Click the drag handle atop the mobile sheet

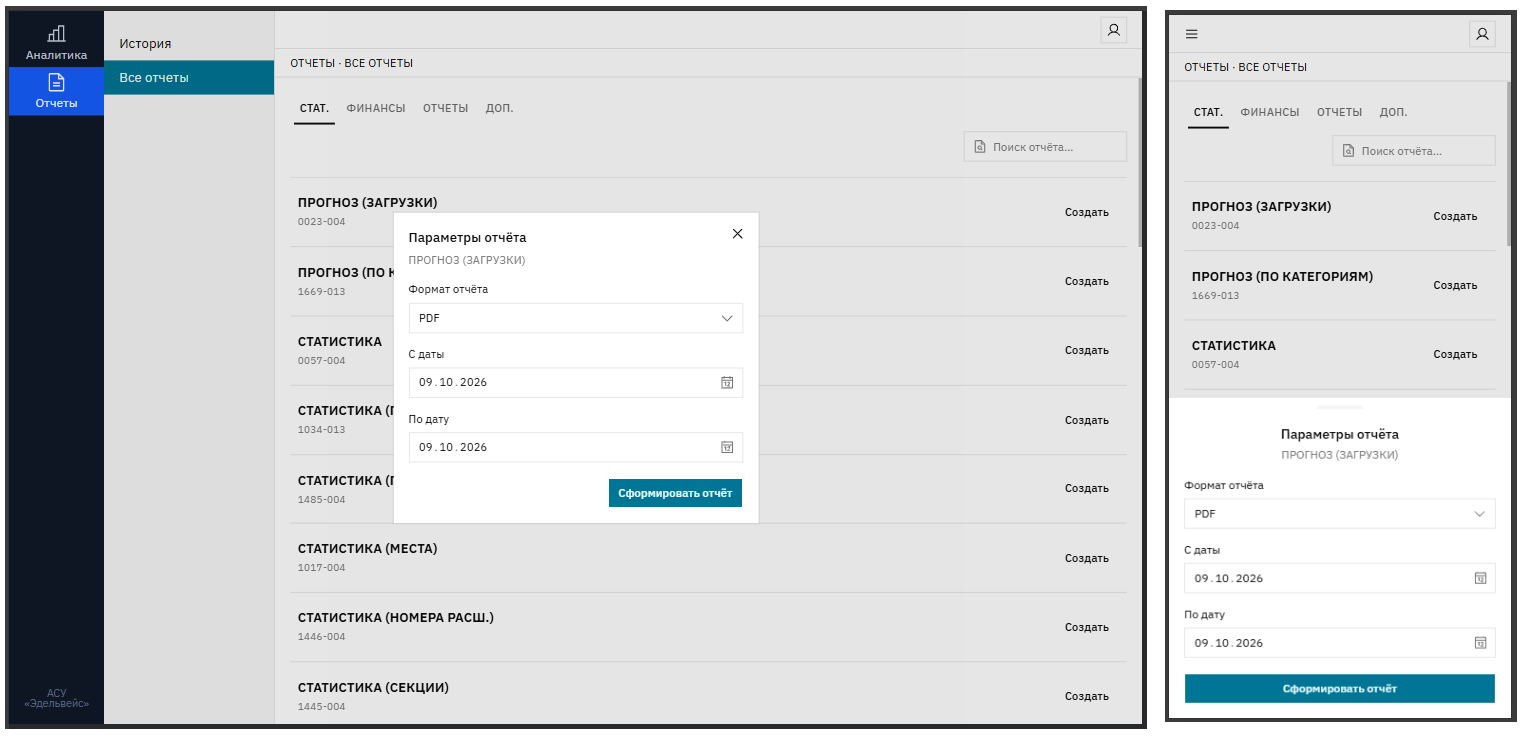[1340, 407]
